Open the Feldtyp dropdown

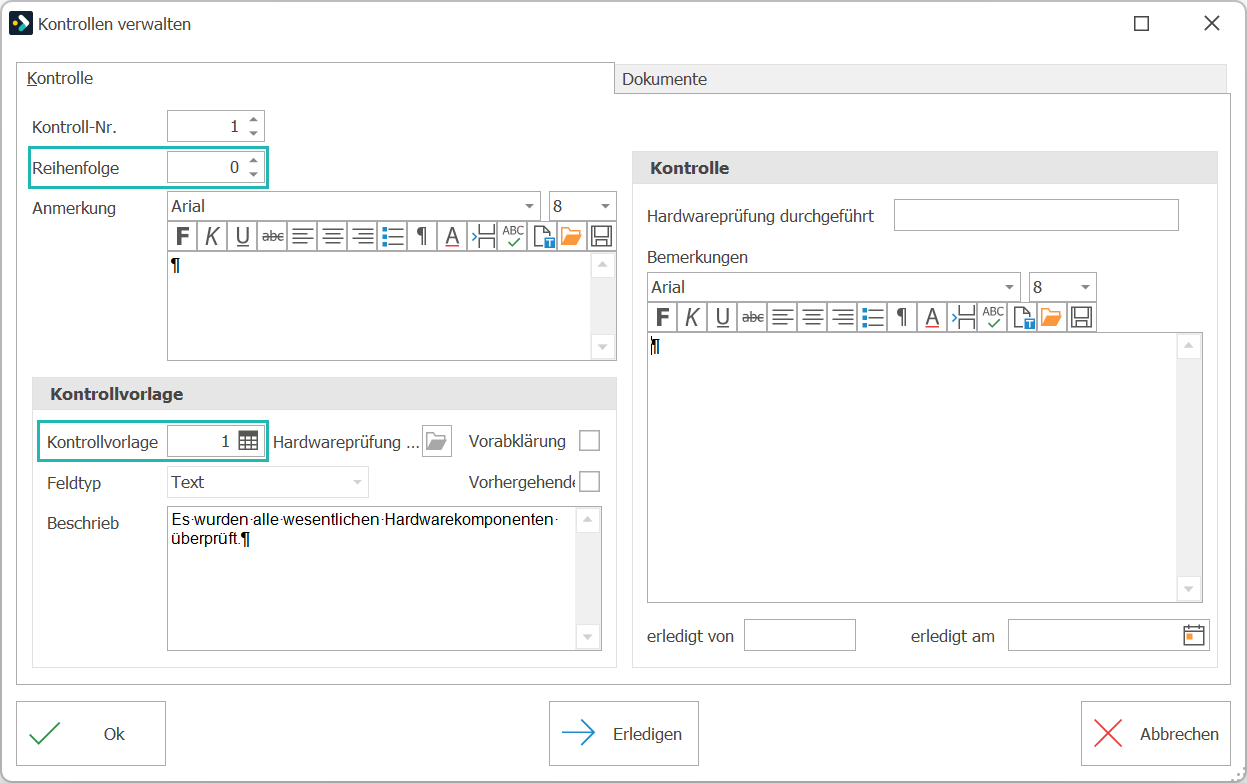click(x=268, y=482)
